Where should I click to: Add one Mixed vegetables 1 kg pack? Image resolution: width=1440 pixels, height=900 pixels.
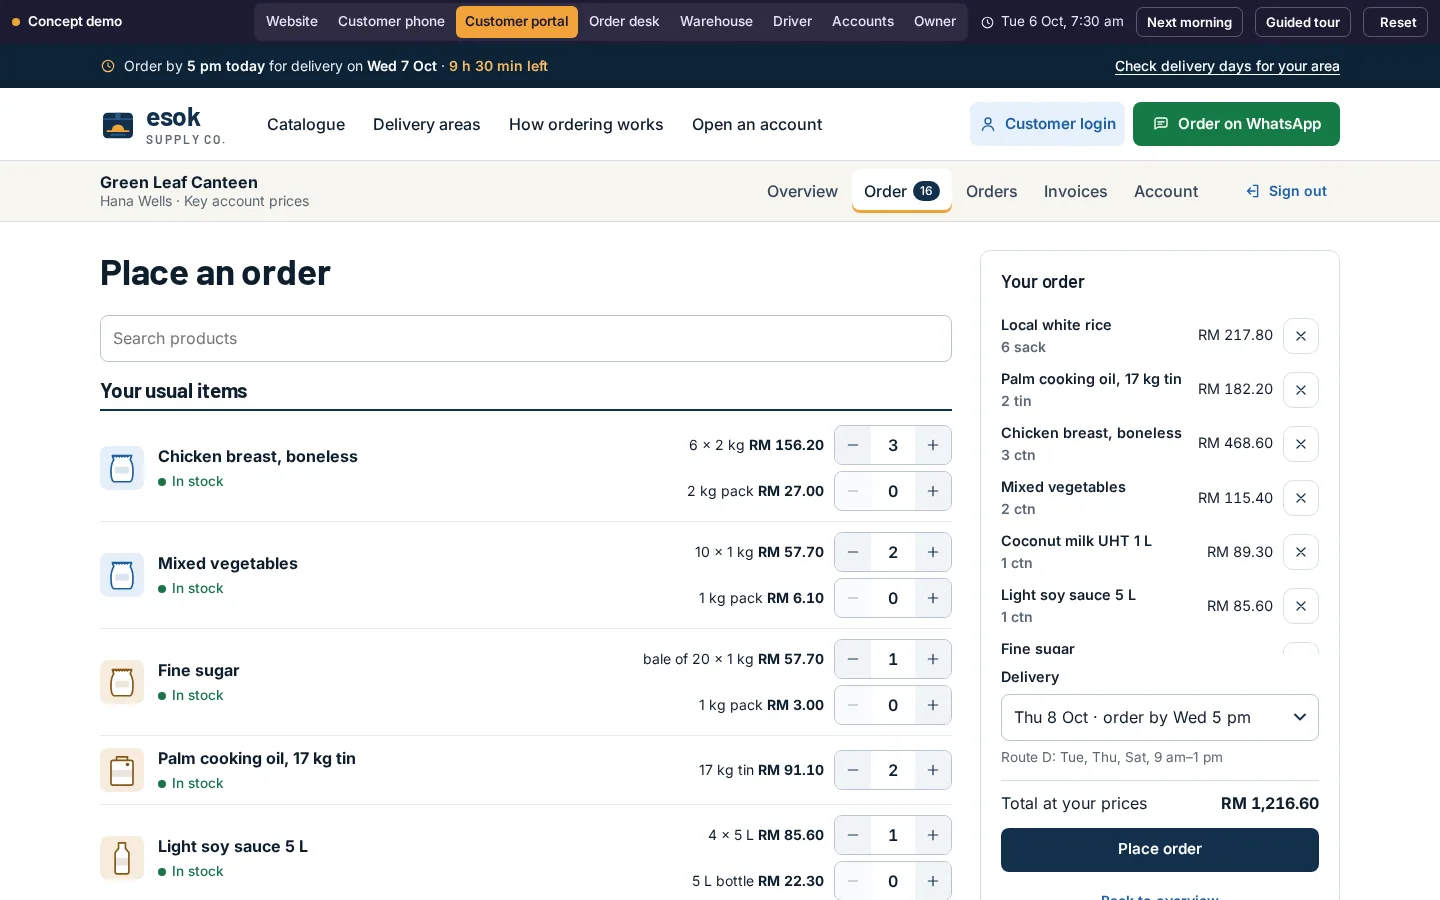point(933,598)
